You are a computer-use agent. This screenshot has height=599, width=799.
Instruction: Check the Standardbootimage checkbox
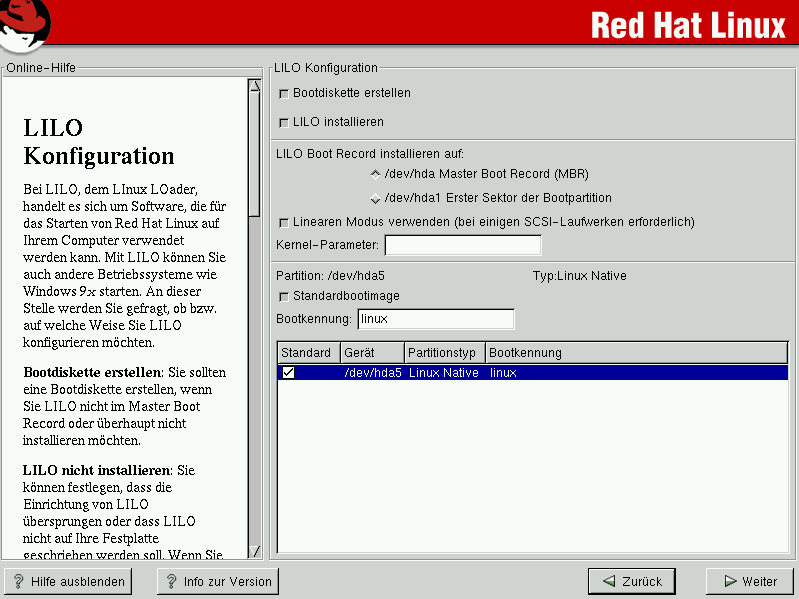tap(284, 296)
